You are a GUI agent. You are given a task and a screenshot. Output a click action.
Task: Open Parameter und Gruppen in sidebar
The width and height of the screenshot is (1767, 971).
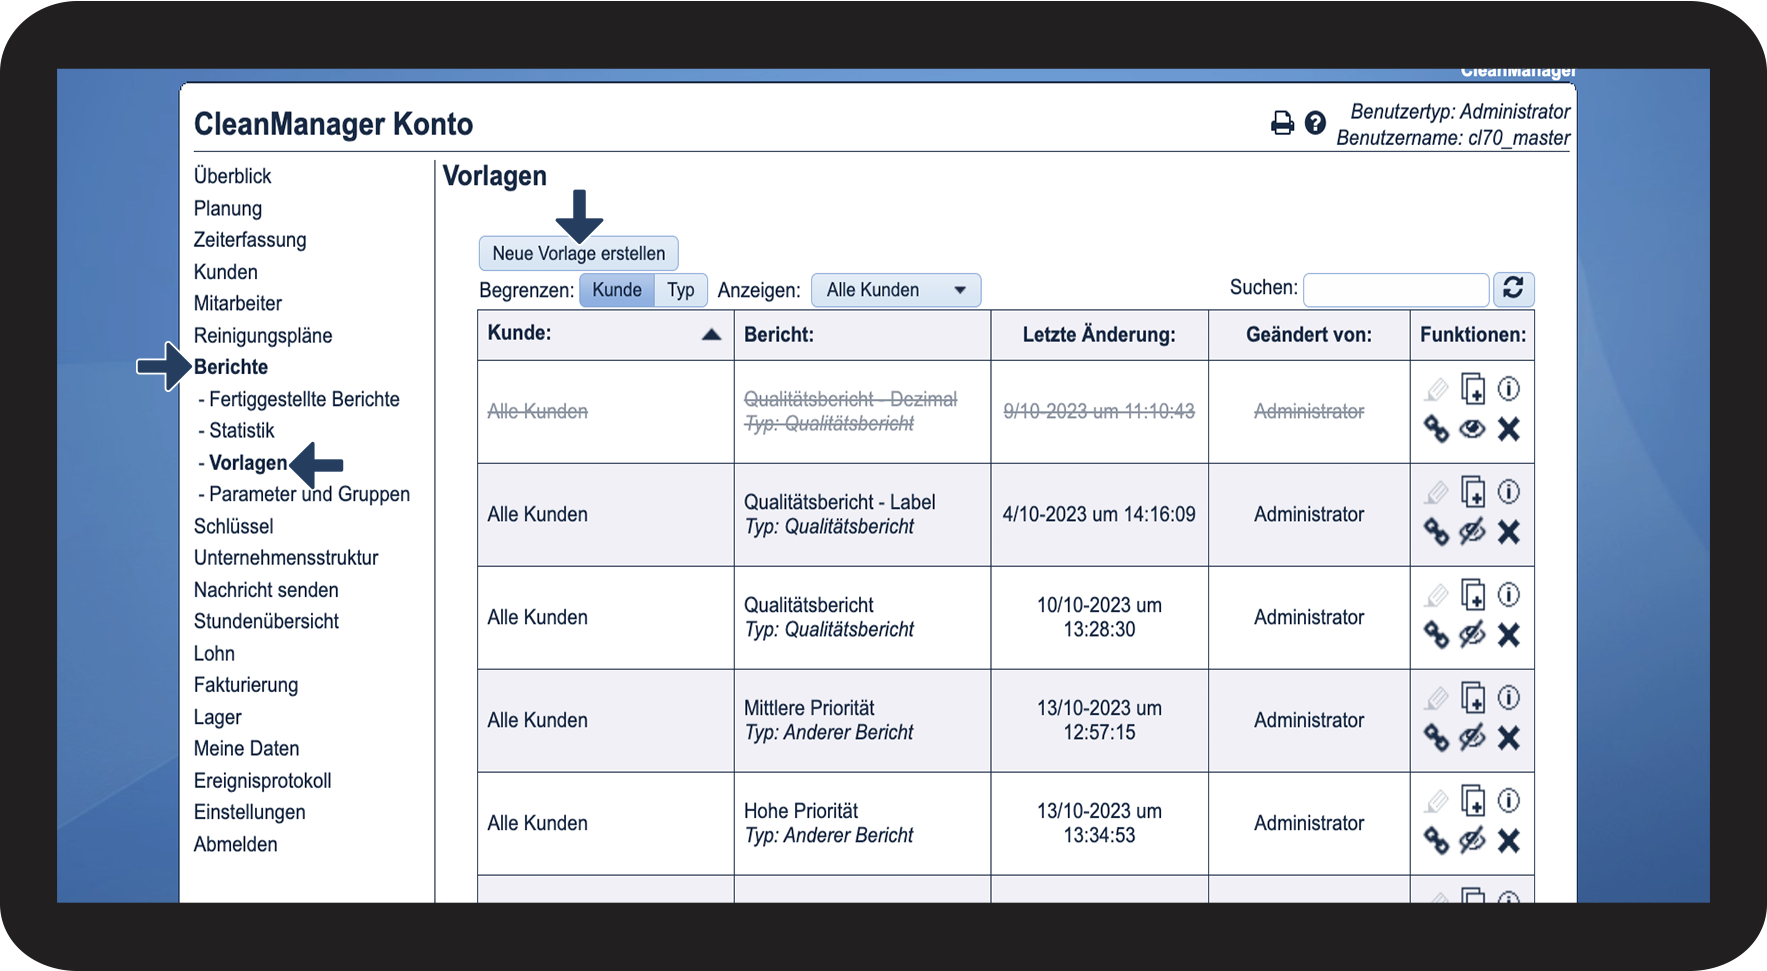click(x=309, y=494)
